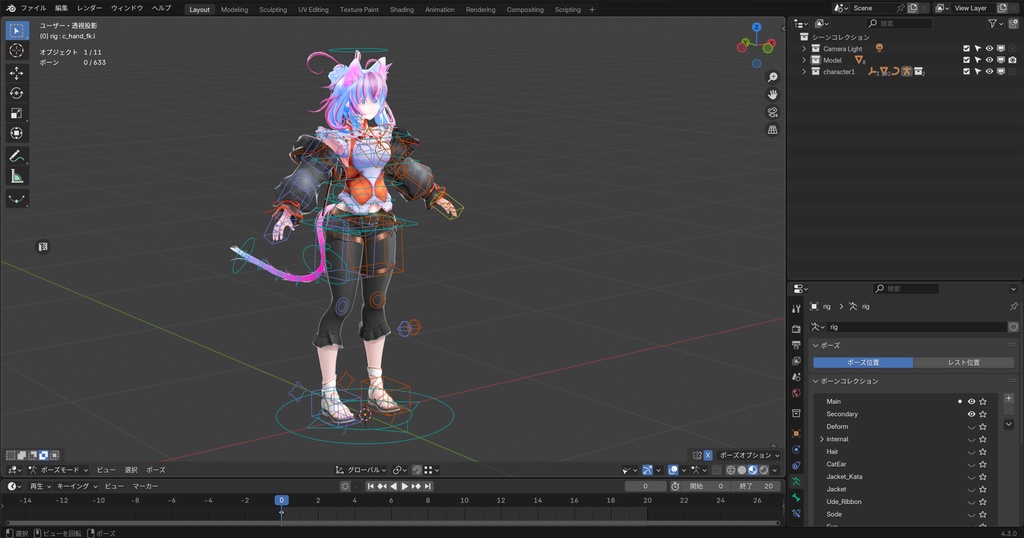Click the outliner filter funnel icon

point(992,24)
